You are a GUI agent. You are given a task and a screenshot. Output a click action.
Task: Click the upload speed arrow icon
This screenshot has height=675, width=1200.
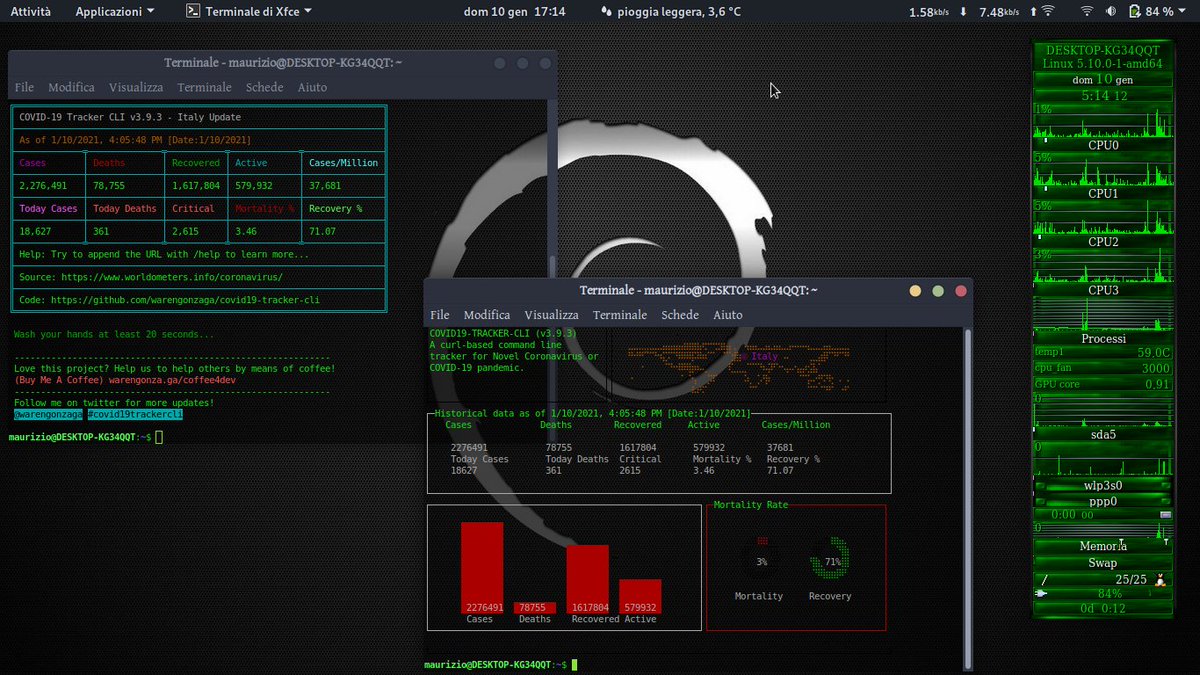[1033, 12]
